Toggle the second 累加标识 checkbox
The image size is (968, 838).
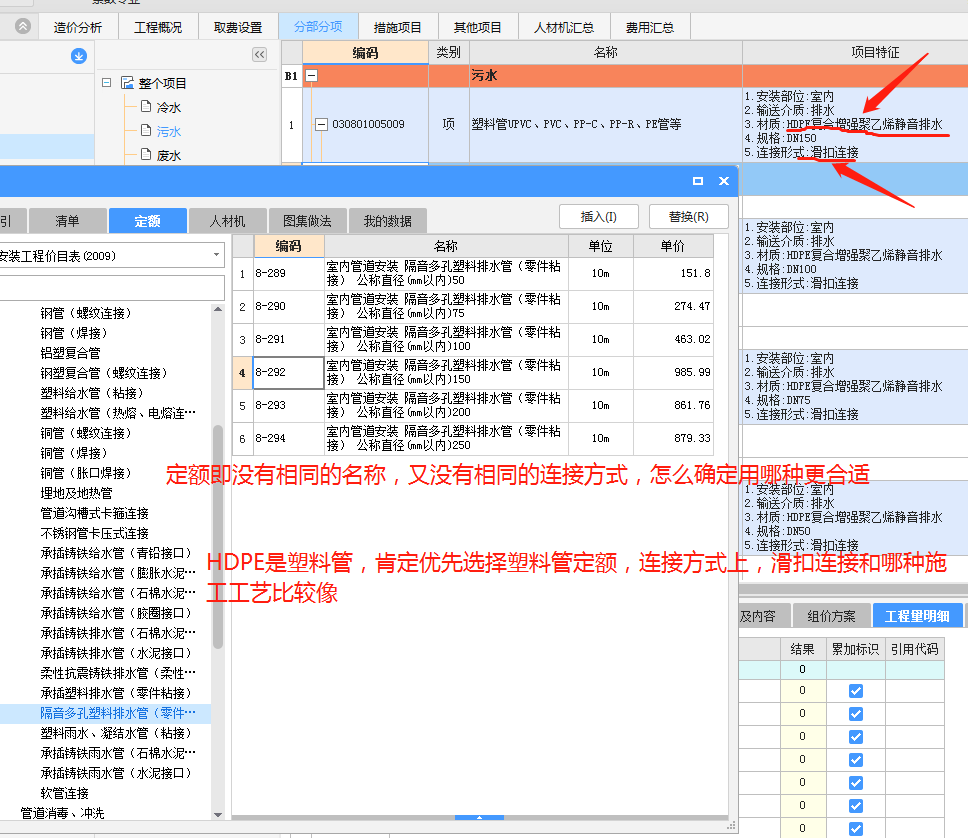tap(856, 714)
